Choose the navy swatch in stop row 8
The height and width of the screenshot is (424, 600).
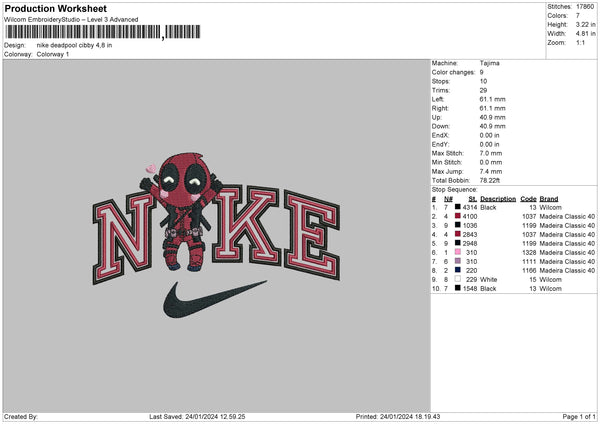point(457,270)
